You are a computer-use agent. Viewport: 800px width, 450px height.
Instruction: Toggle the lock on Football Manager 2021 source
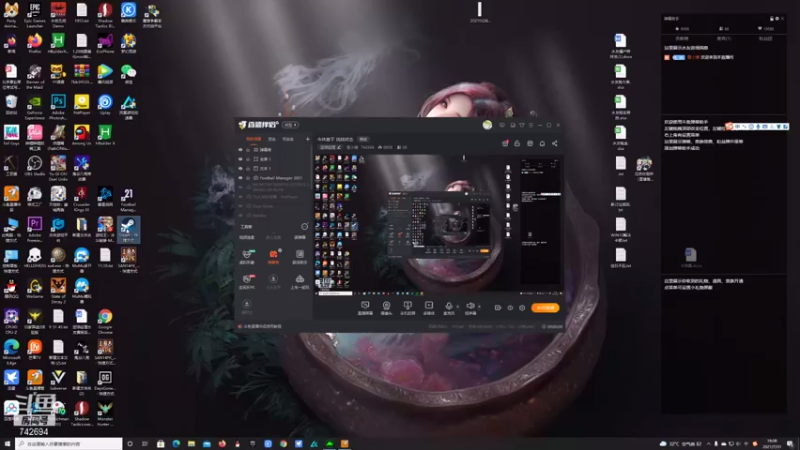(x=248, y=178)
